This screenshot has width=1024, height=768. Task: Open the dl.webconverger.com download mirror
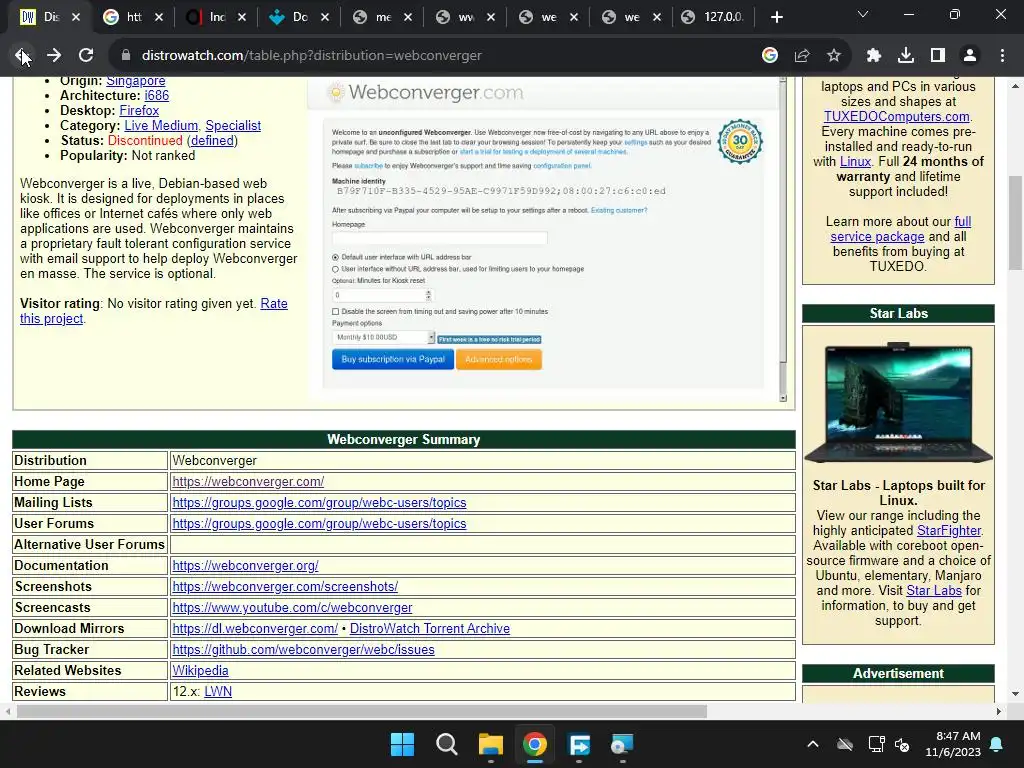(x=255, y=628)
